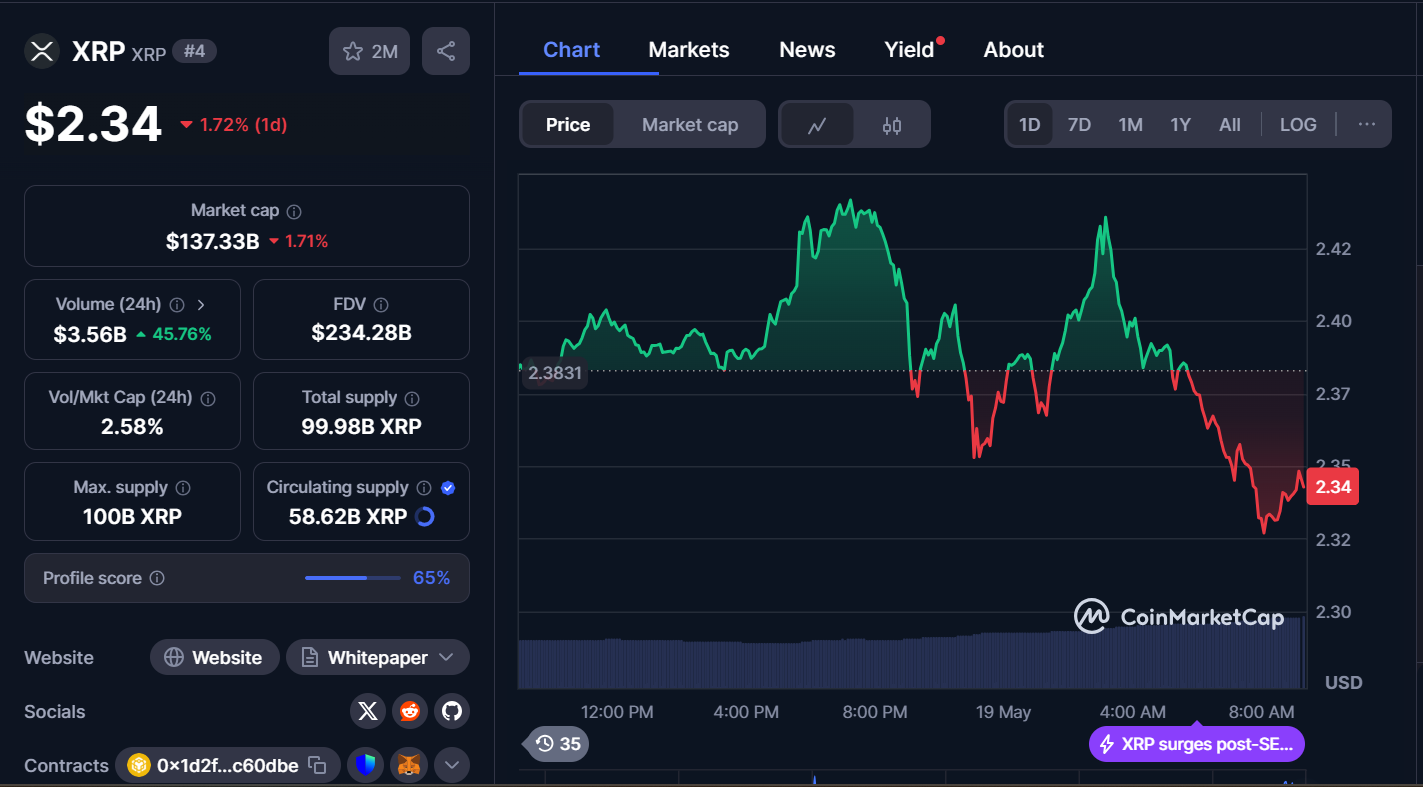Select All time range

(x=1230, y=125)
